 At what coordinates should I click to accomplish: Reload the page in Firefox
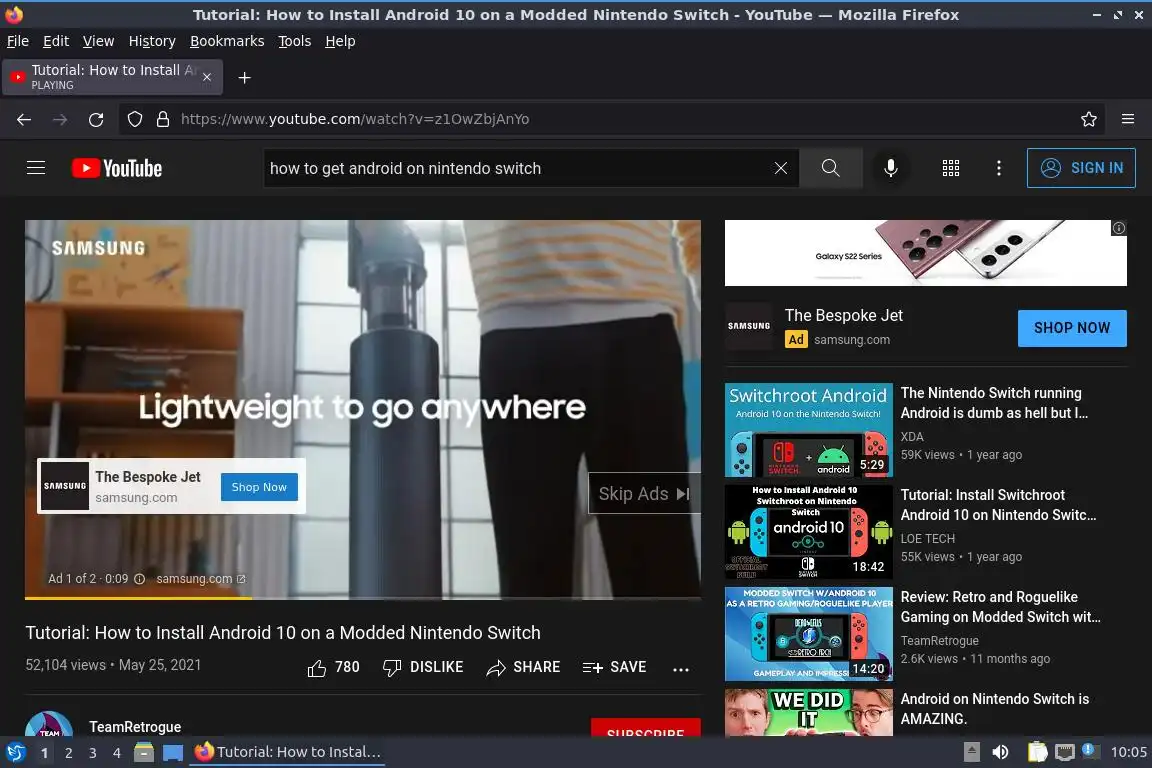point(96,119)
